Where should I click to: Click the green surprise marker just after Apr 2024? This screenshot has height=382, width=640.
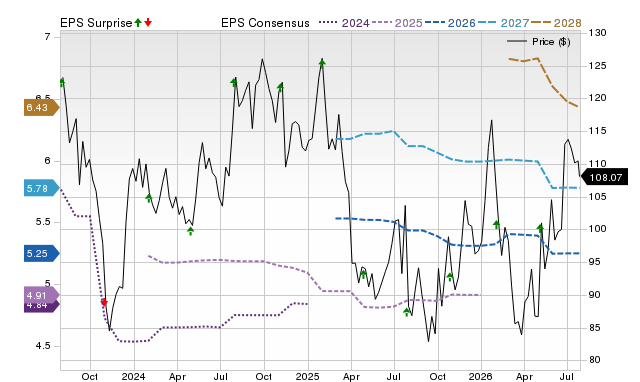point(191,231)
